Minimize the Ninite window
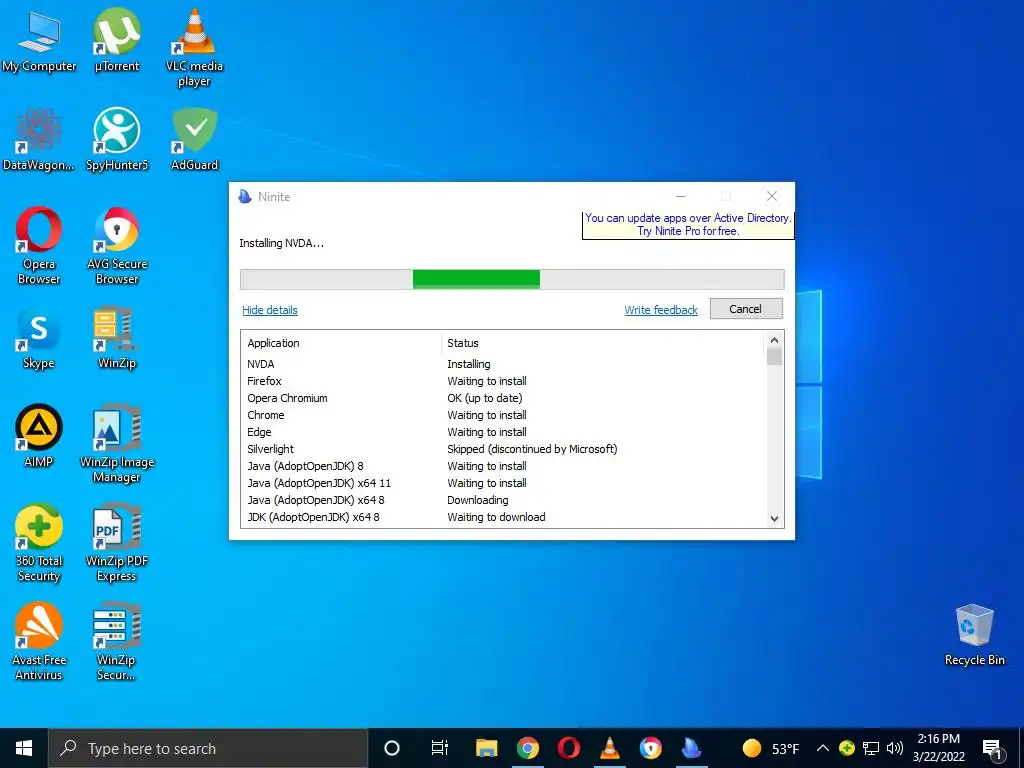Viewport: 1024px width, 768px height. (680, 196)
